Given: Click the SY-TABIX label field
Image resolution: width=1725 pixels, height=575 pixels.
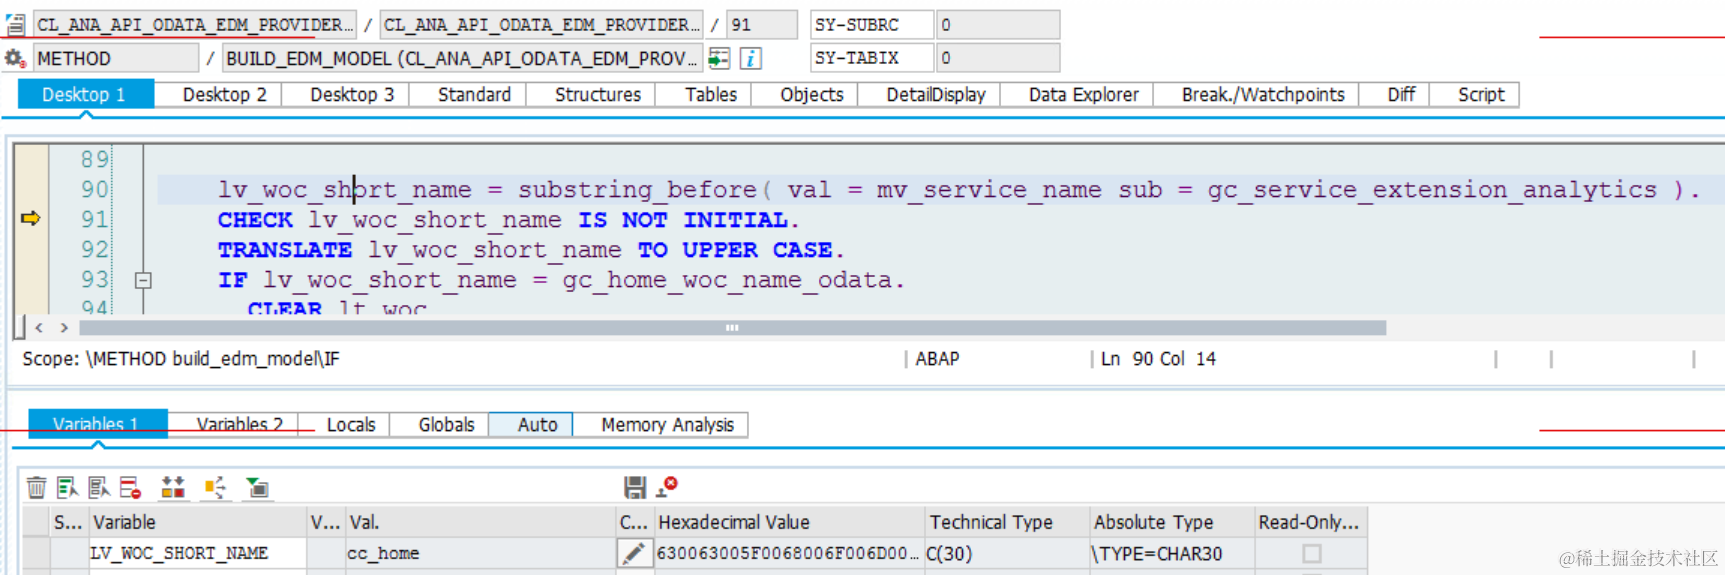Looking at the screenshot, I should click(871, 58).
